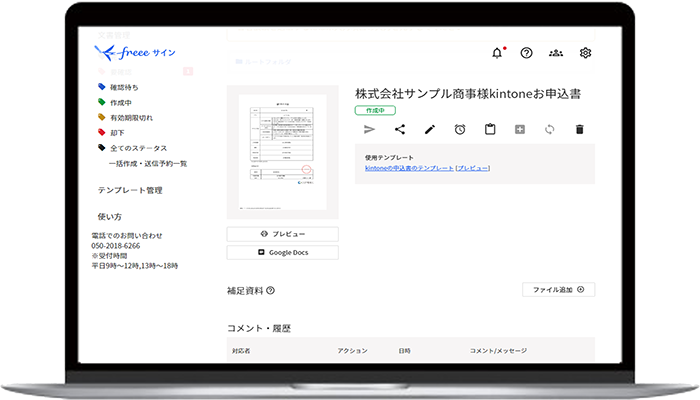Click the send paper plane icon
Image resolution: width=700 pixels, height=400 pixels.
pos(369,129)
